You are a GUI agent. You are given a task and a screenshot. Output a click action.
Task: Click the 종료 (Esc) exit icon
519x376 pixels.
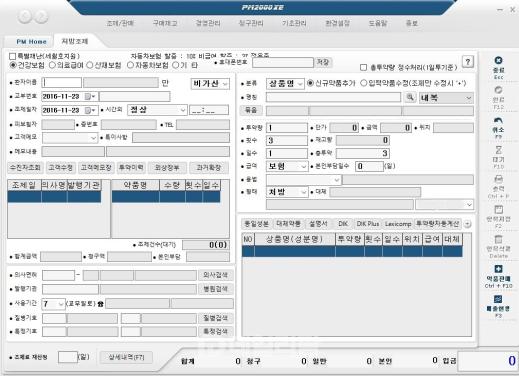click(x=498, y=61)
